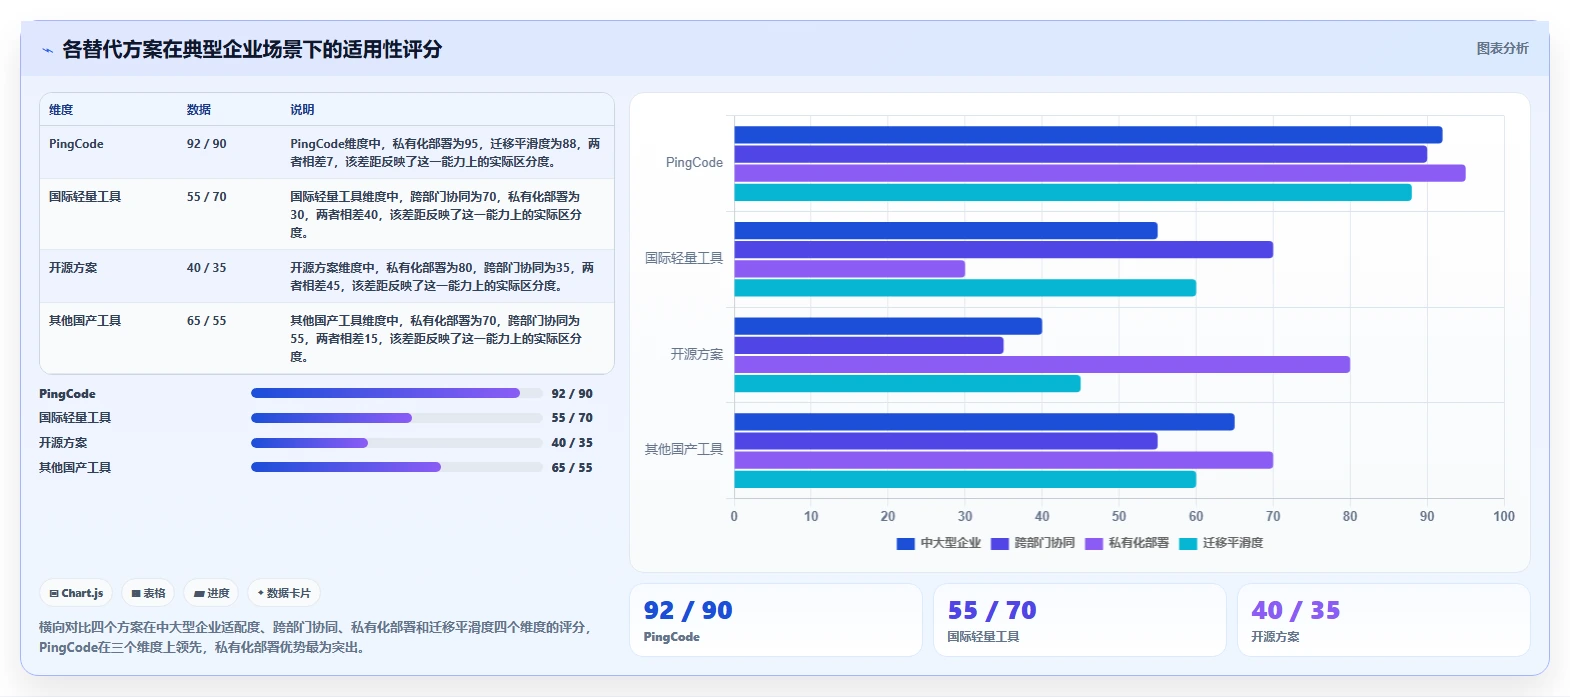This screenshot has height=697, width=1570.
Task: Click 其他国产工具's blue 中大型企业 bar in chart
Action: tap(985, 422)
